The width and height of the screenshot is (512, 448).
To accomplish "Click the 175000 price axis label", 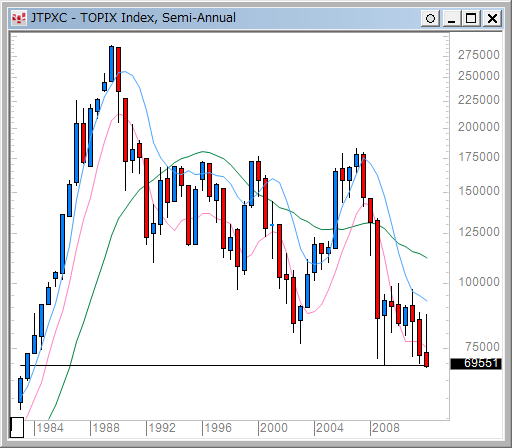I will 479,157.
